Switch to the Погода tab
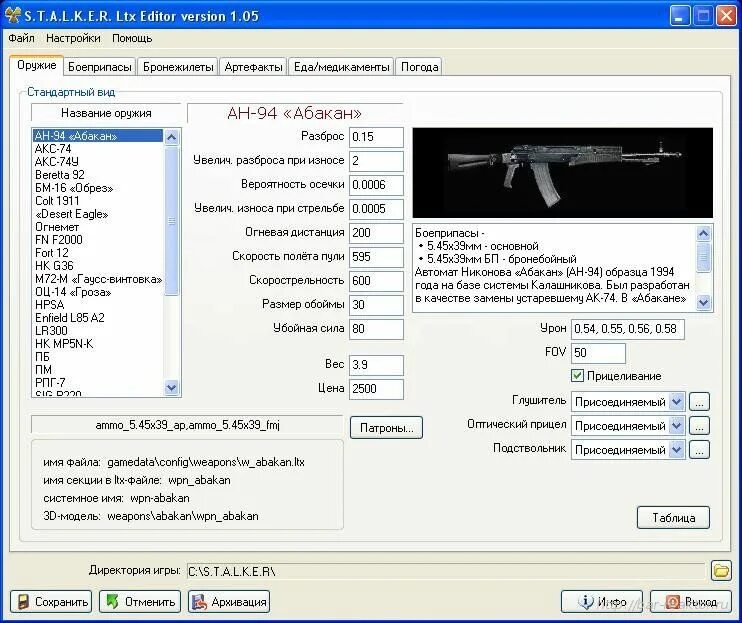 click(419, 67)
